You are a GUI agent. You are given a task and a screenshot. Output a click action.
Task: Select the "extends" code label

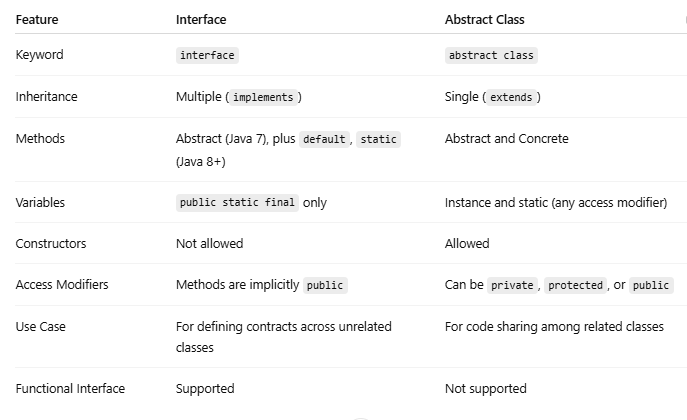(x=511, y=97)
